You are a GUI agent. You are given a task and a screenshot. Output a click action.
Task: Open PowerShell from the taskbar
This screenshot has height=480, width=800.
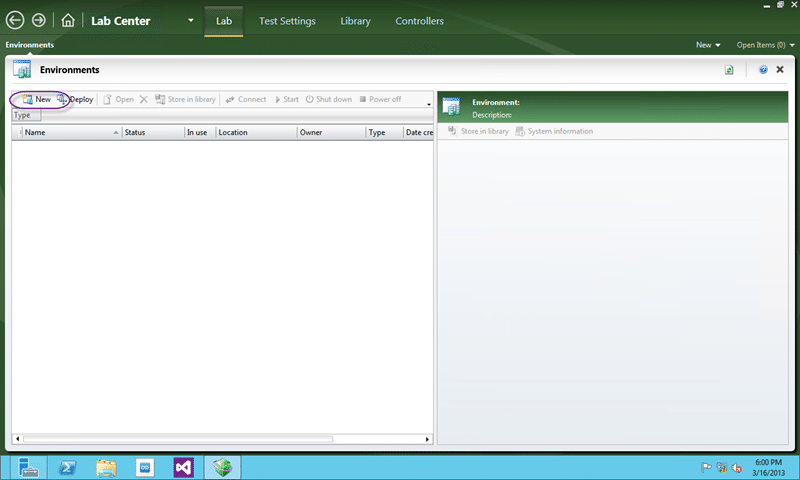(67, 468)
